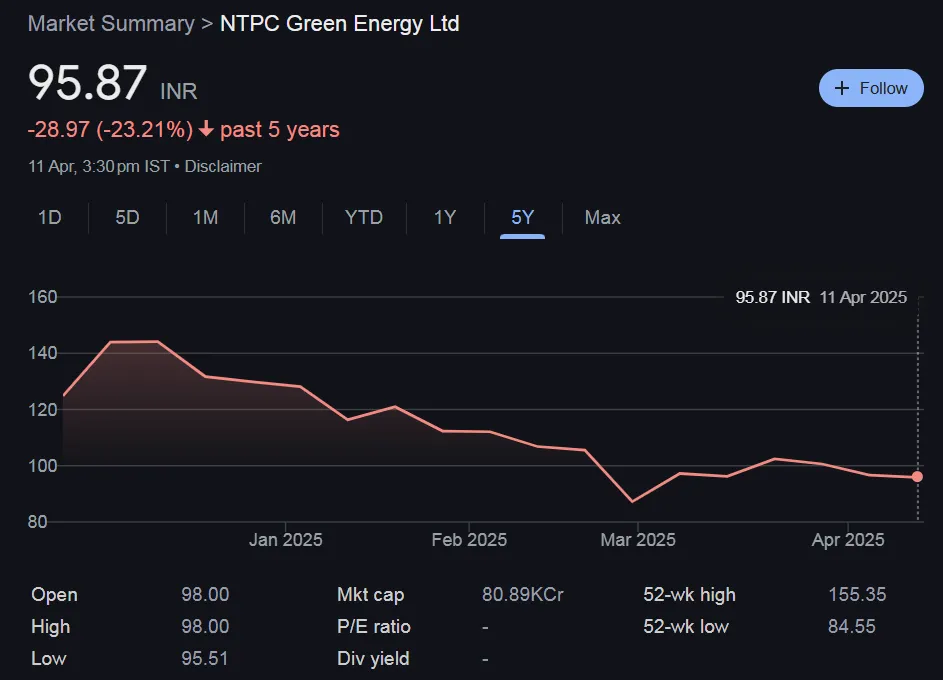Click the 52-wk high value 155.35

(x=857, y=595)
